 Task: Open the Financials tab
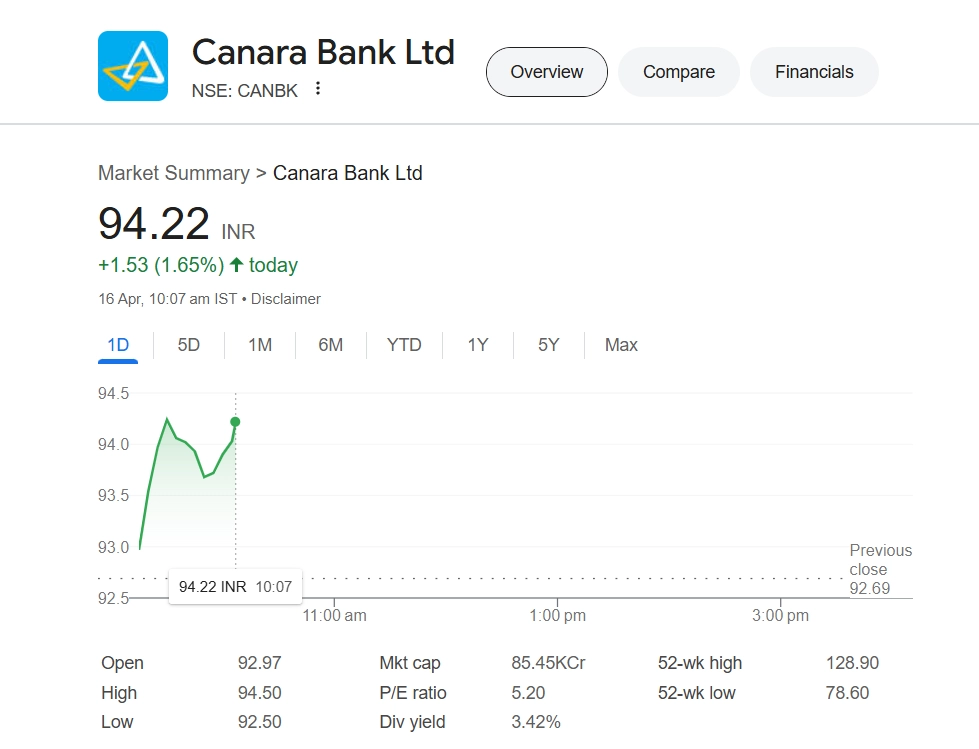[814, 72]
